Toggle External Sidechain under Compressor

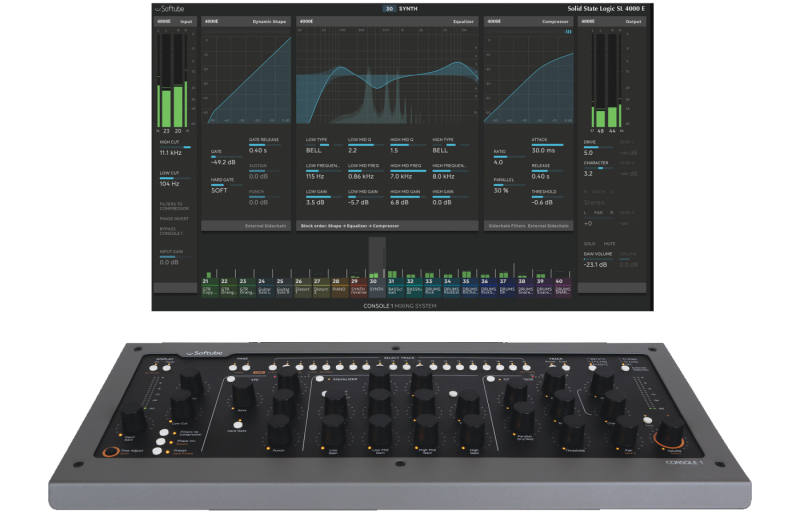tap(548, 226)
